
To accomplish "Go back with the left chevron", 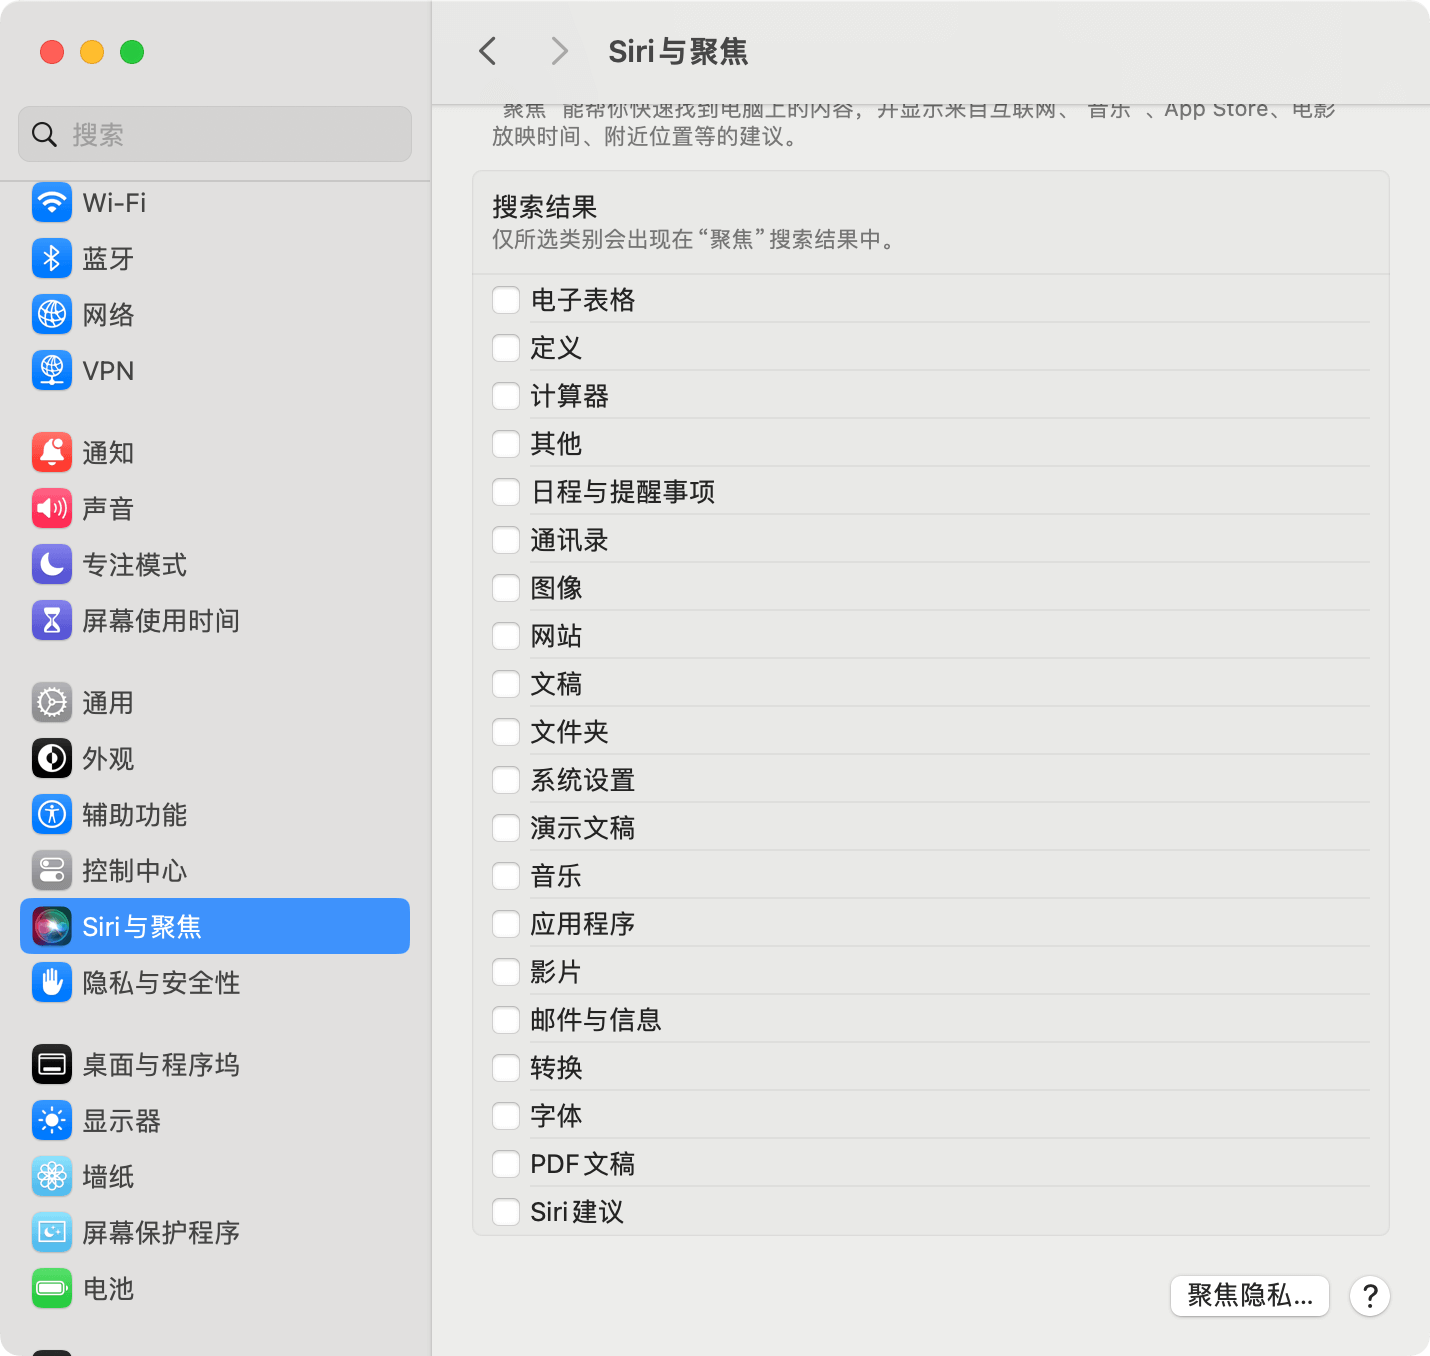I will pyautogui.click(x=488, y=51).
